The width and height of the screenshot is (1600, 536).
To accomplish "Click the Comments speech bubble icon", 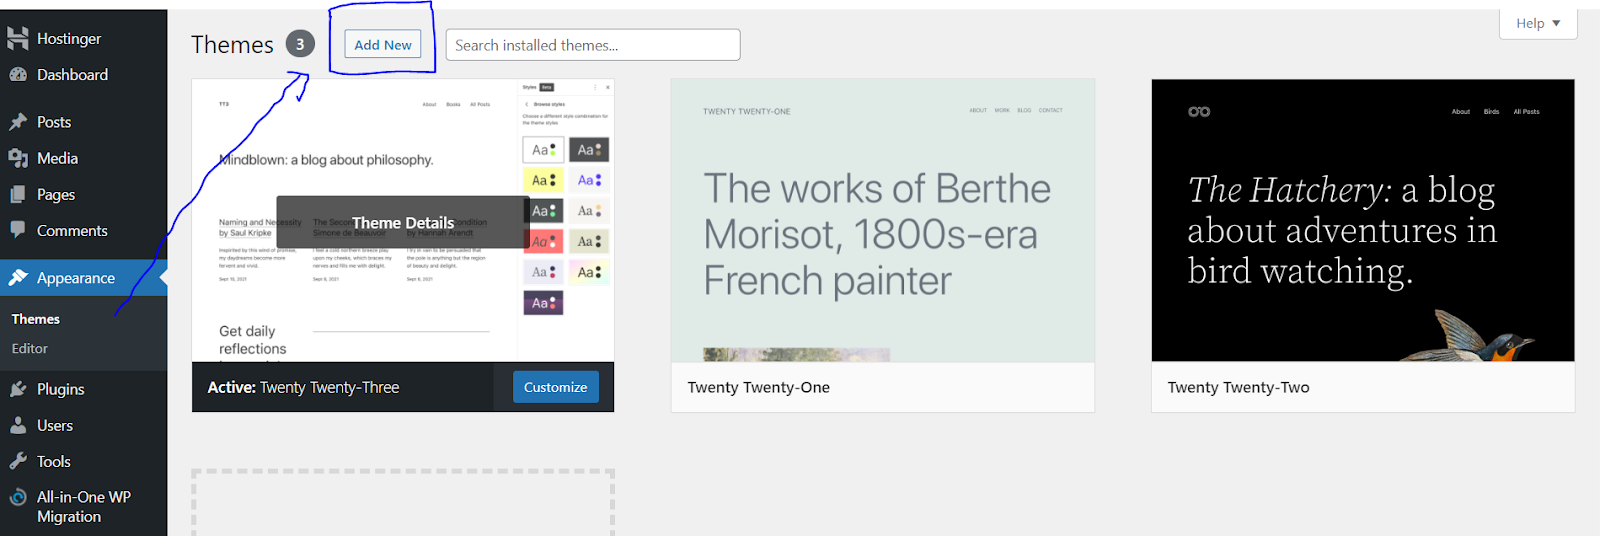I will (18, 230).
